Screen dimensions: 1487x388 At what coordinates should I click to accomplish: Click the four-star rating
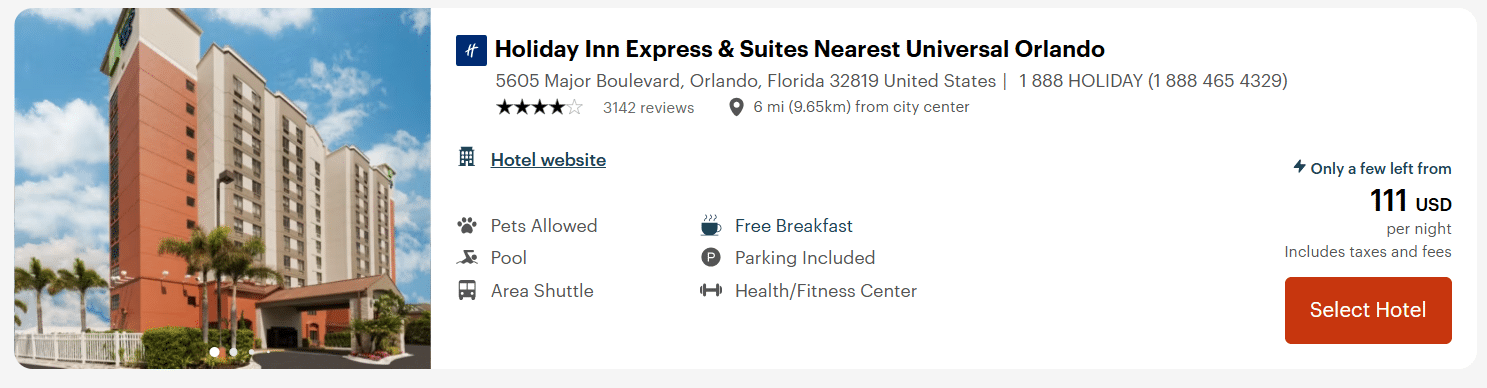click(539, 107)
